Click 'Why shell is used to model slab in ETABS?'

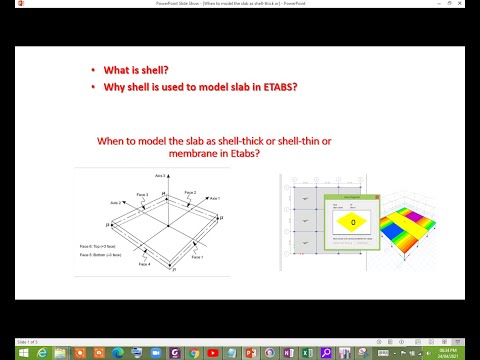point(200,87)
